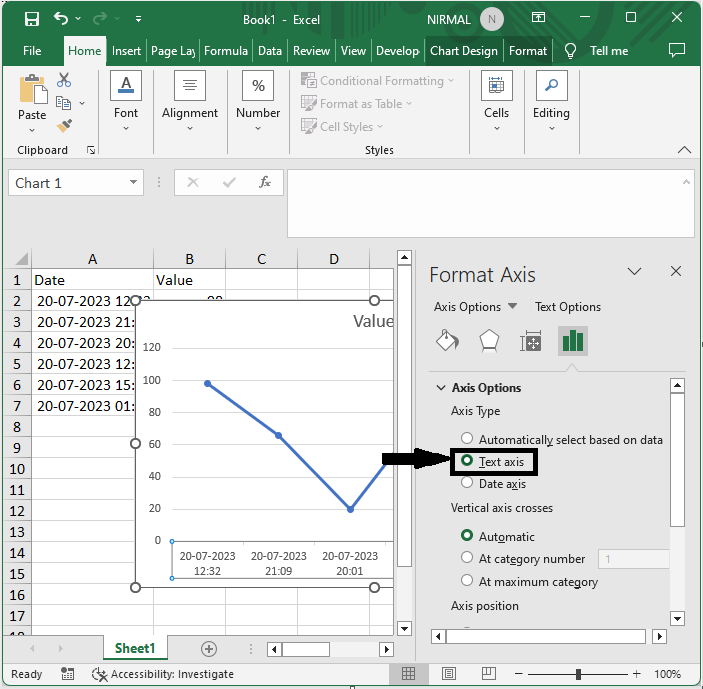Open Size & Properties icon
This screenshot has height=689, width=703.
530,341
